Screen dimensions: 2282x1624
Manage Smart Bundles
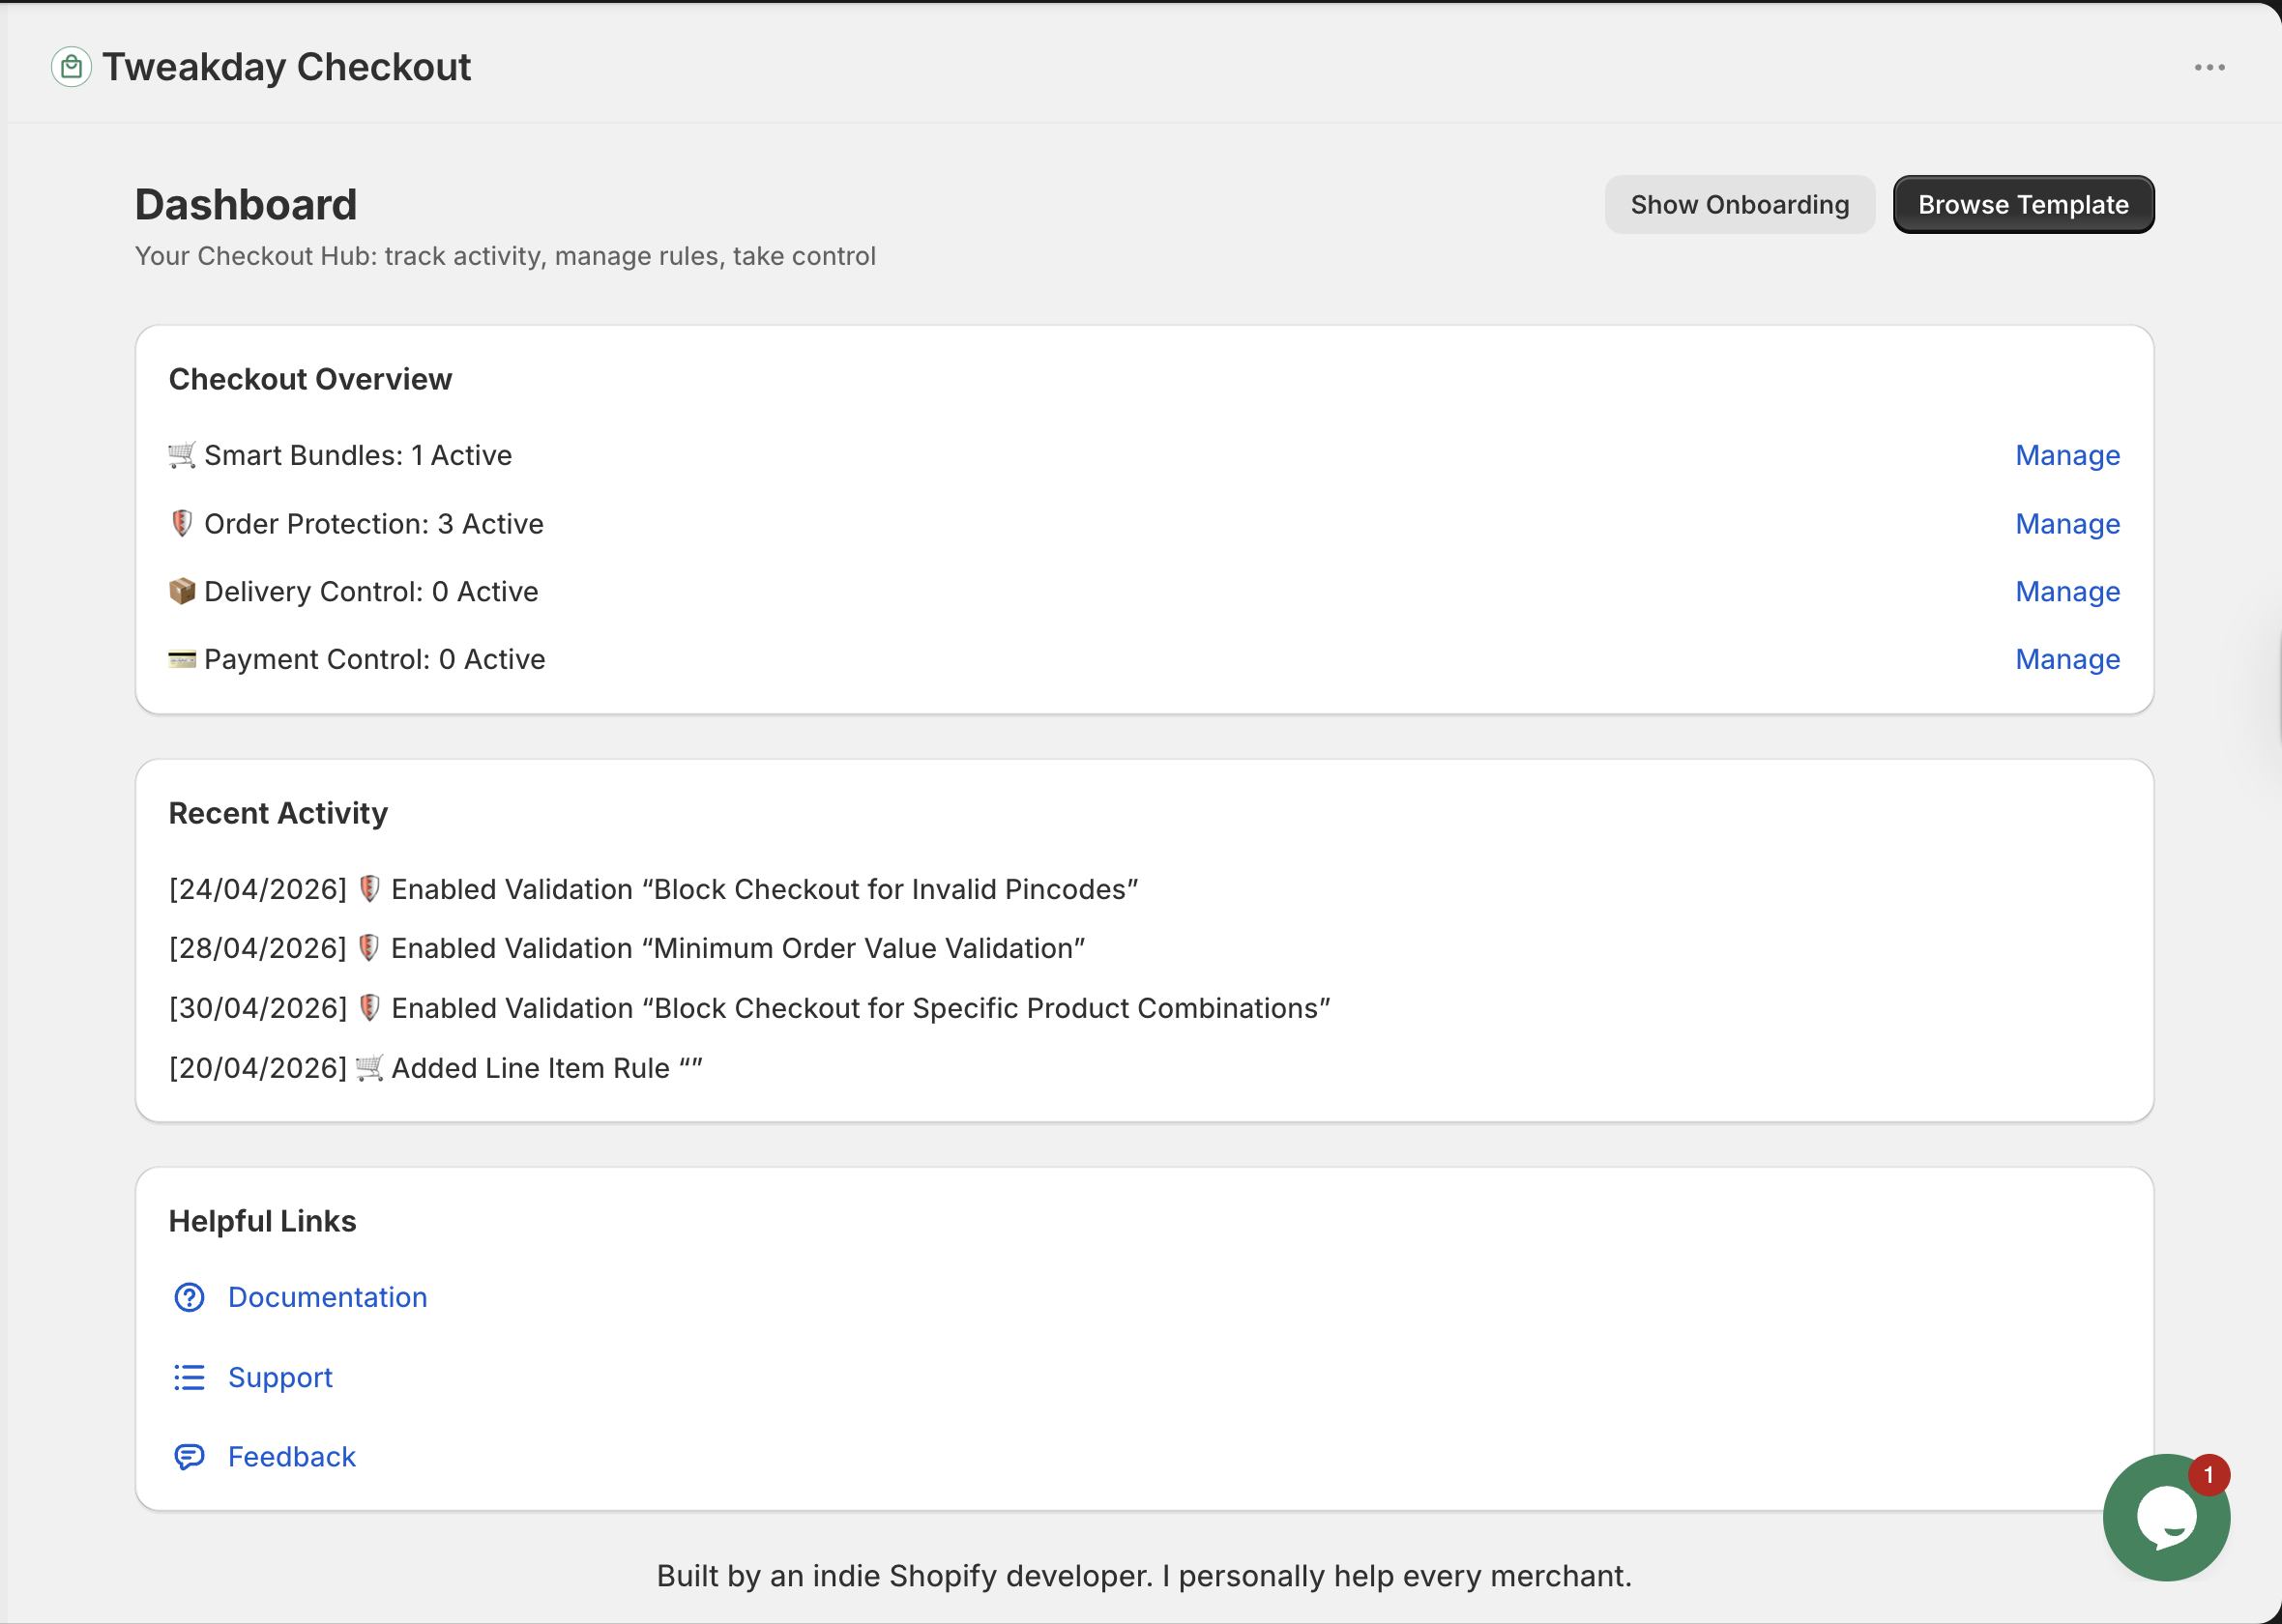(2067, 455)
